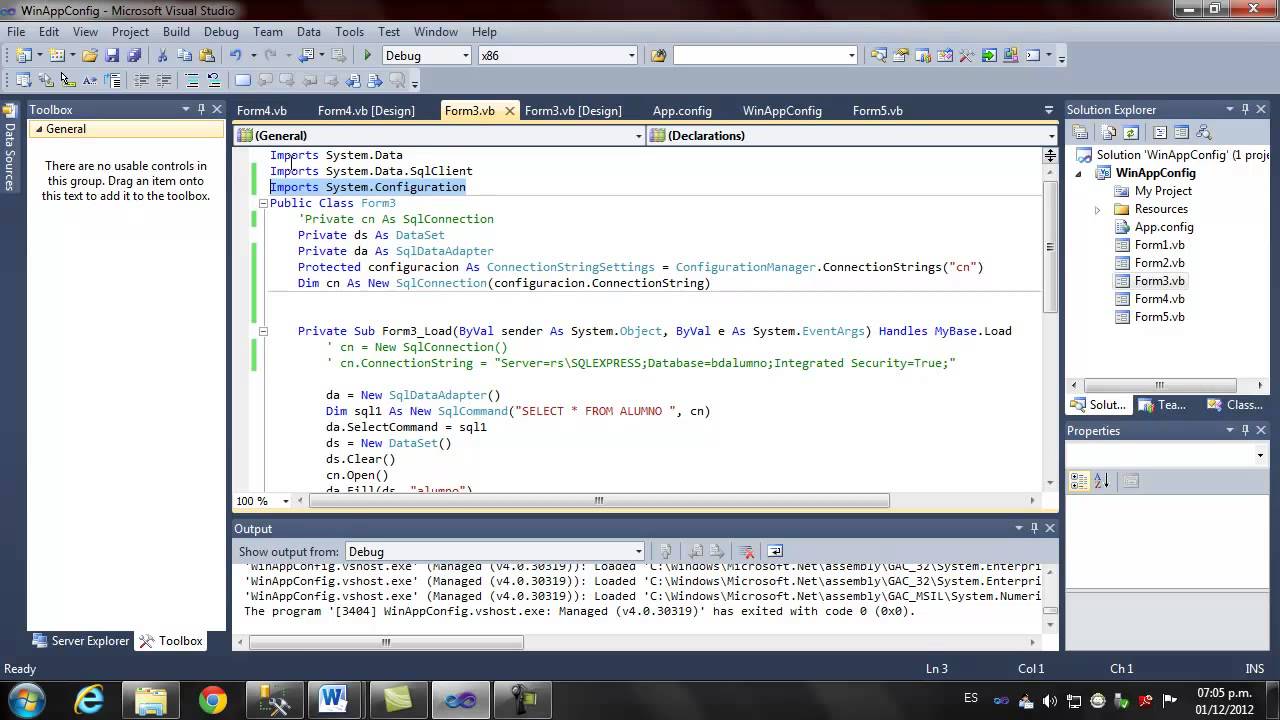Start debugging with the green play icon

click(x=367, y=55)
